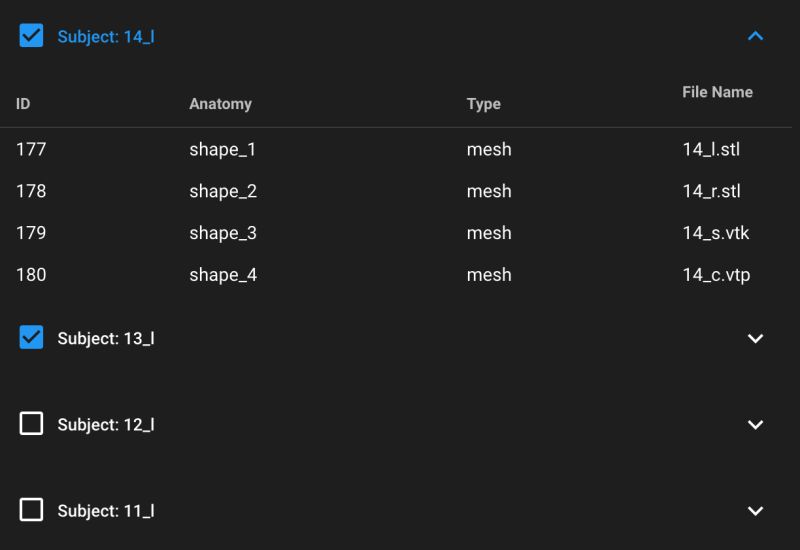Select the row with ID 177
800x550 pixels.
[x=31, y=150]
